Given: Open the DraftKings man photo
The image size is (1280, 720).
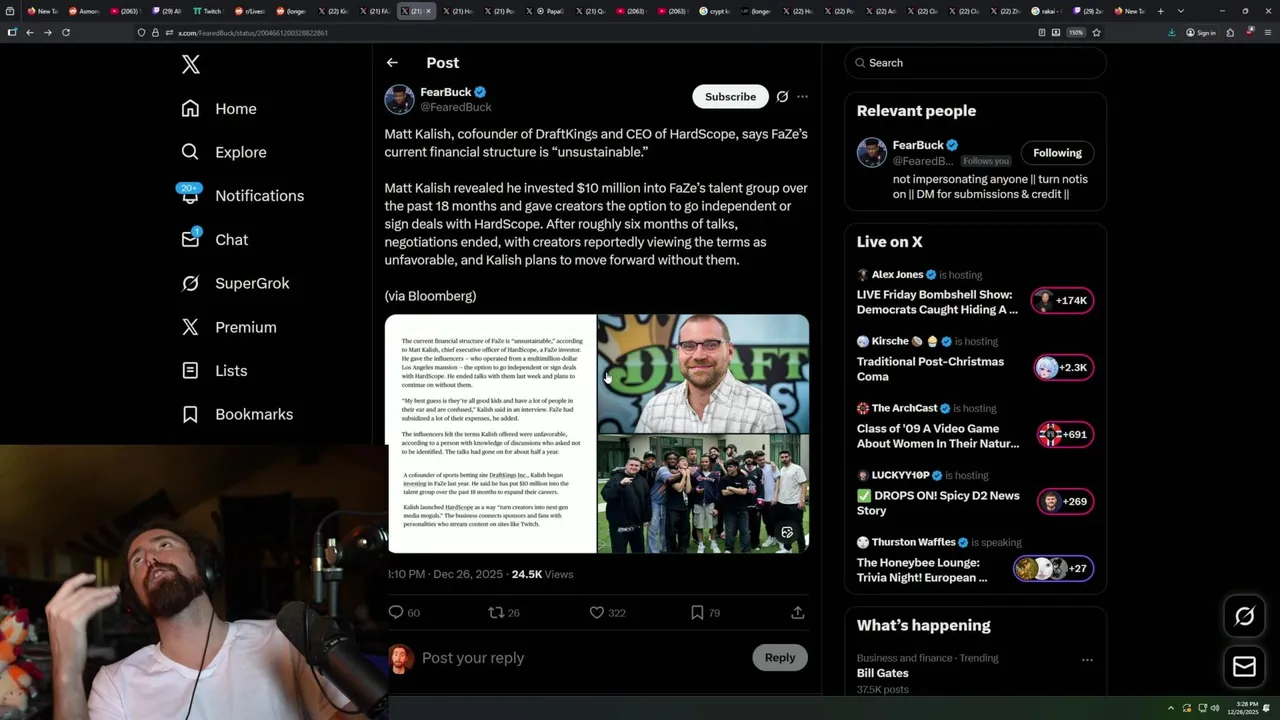Looking at the screenshot, I should point(703,373).
